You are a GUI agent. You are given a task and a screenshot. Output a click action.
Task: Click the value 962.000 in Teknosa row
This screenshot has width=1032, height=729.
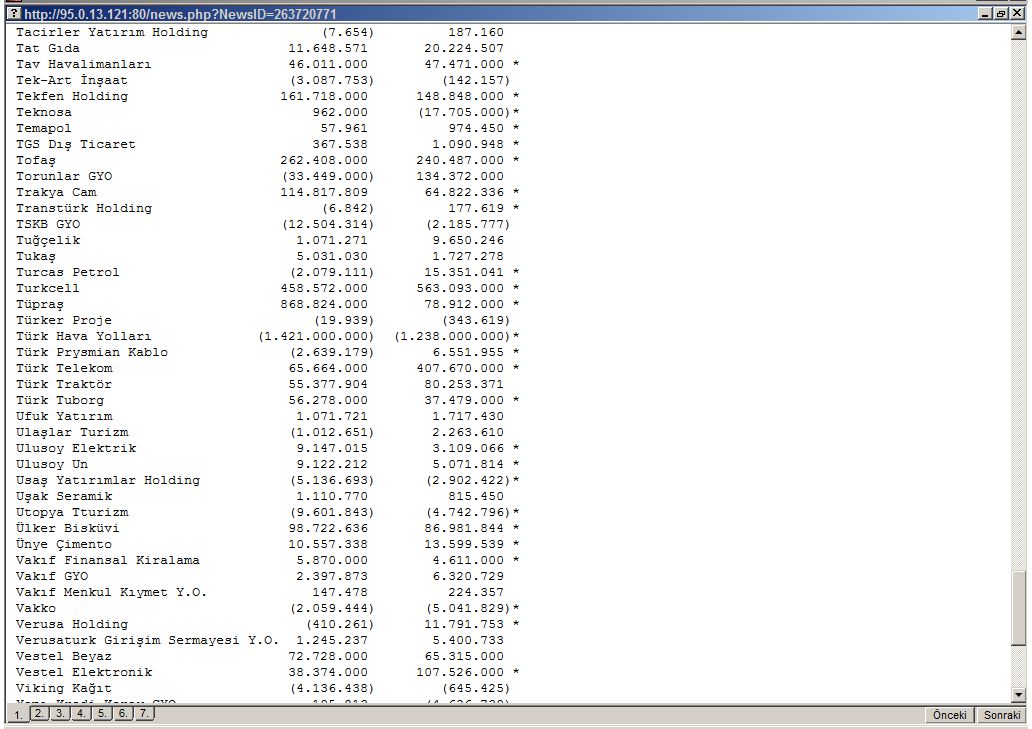pyautogui.click(x=340, y=112)
